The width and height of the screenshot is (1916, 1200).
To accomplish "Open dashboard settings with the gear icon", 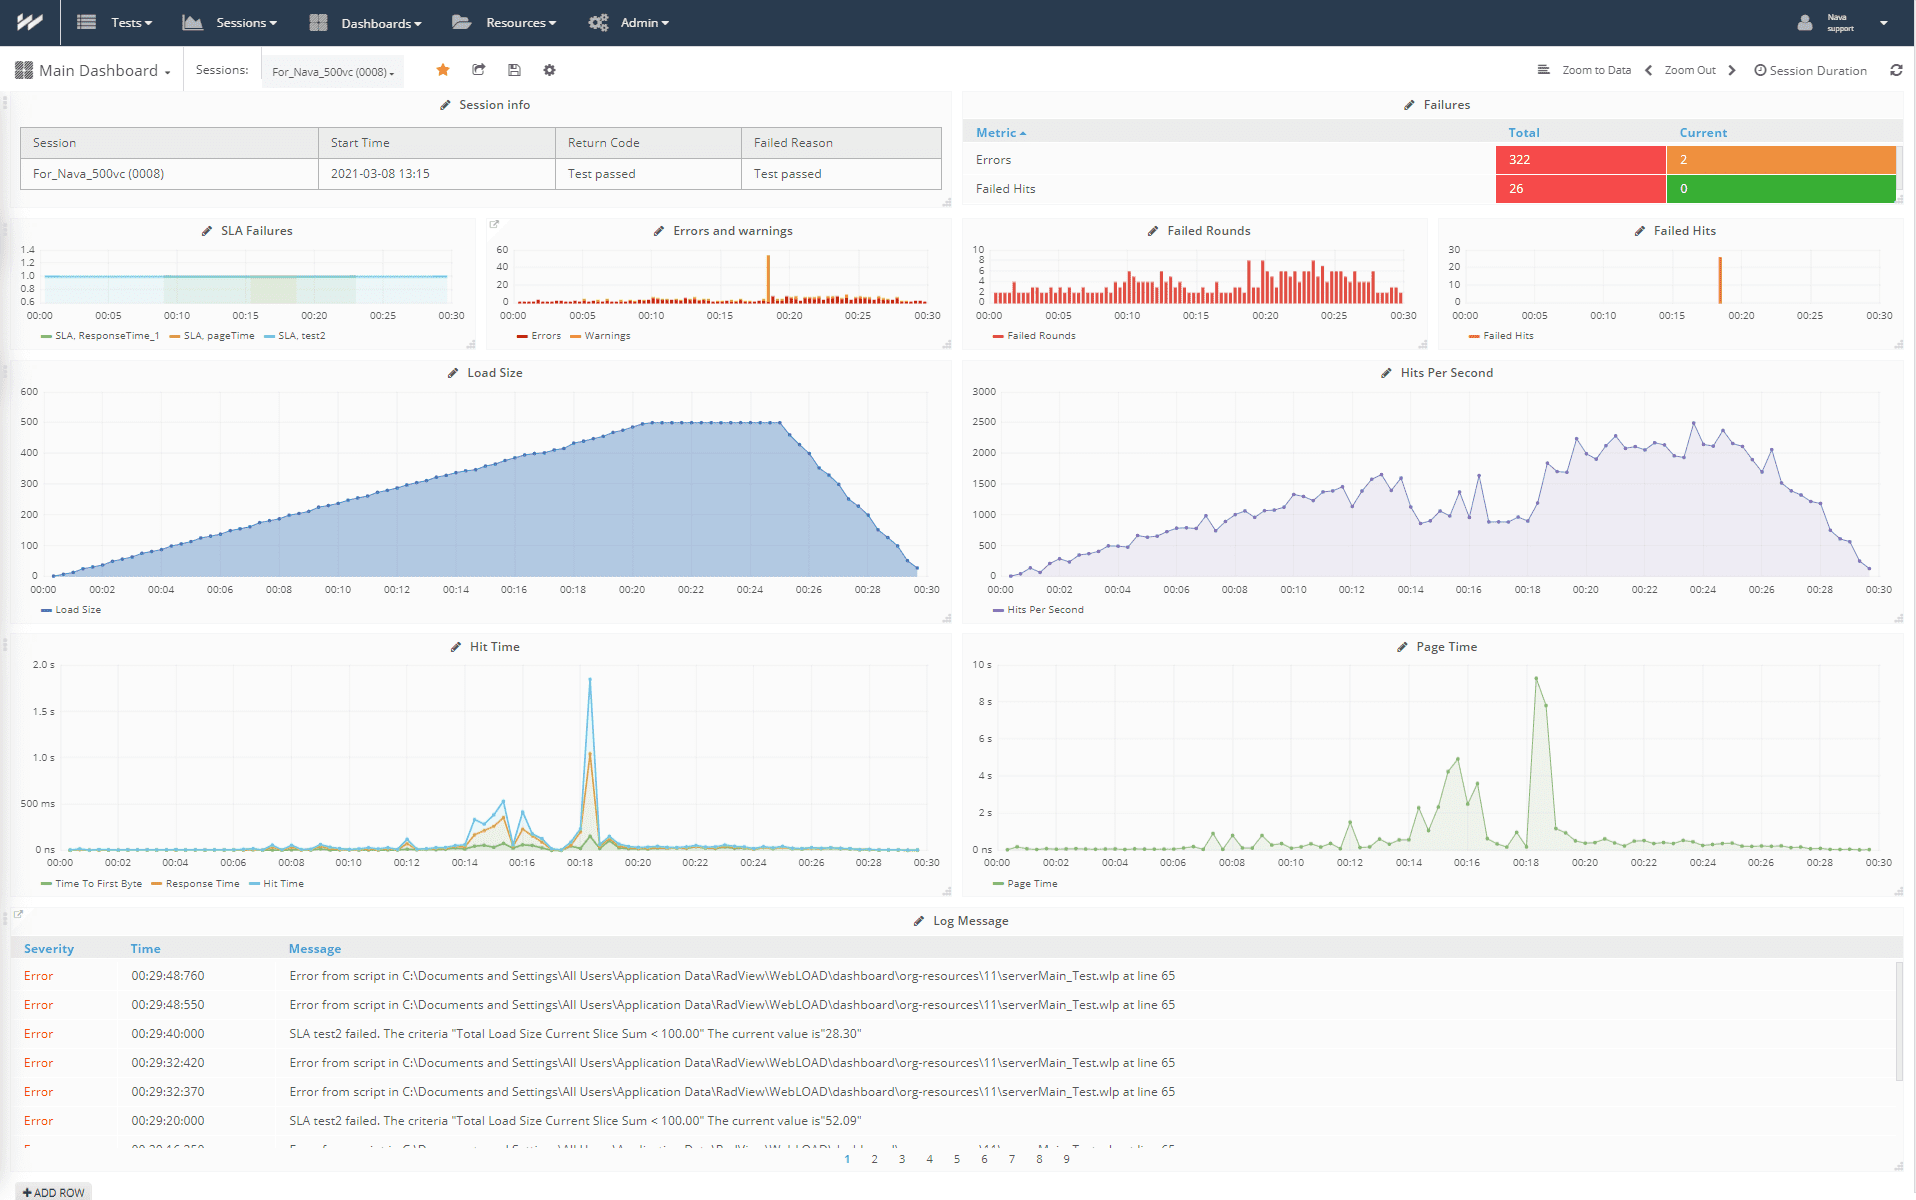I will 549,70.
